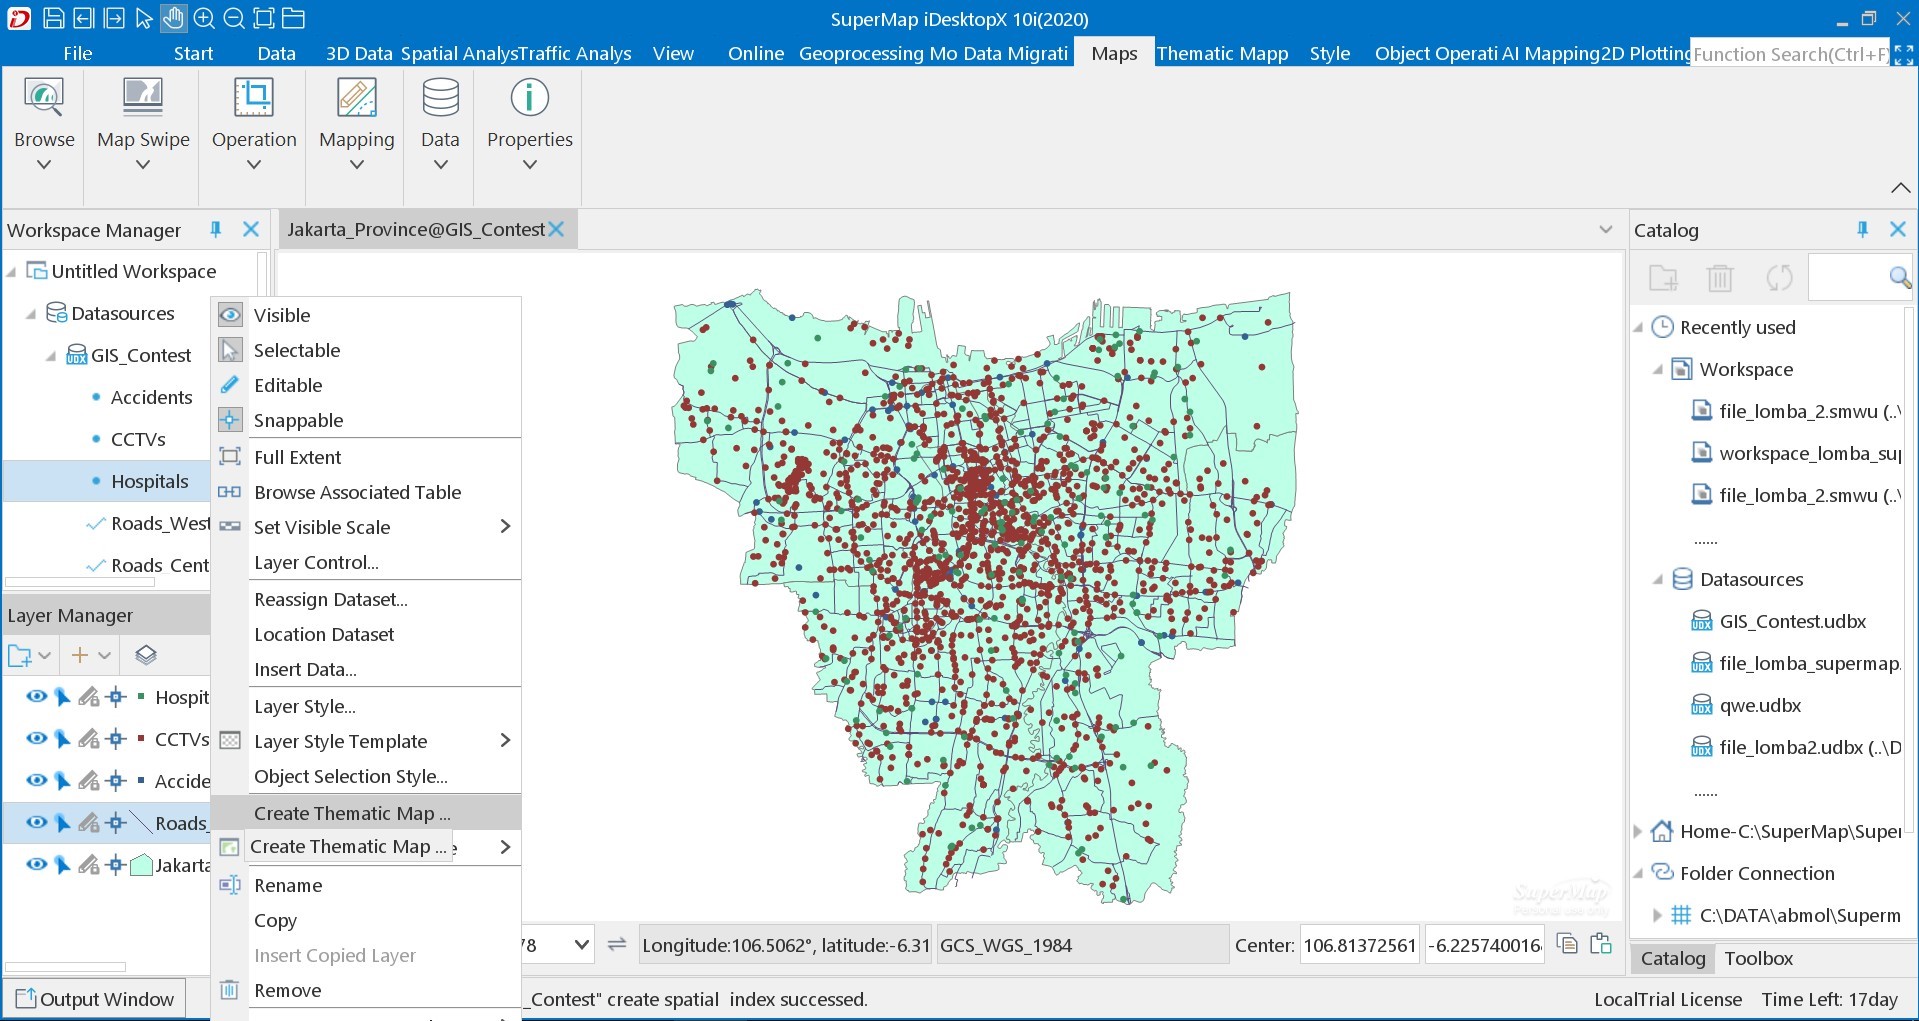Open the Properties dropdown chevron
1919x1021 pixels.
click(530, 165)
